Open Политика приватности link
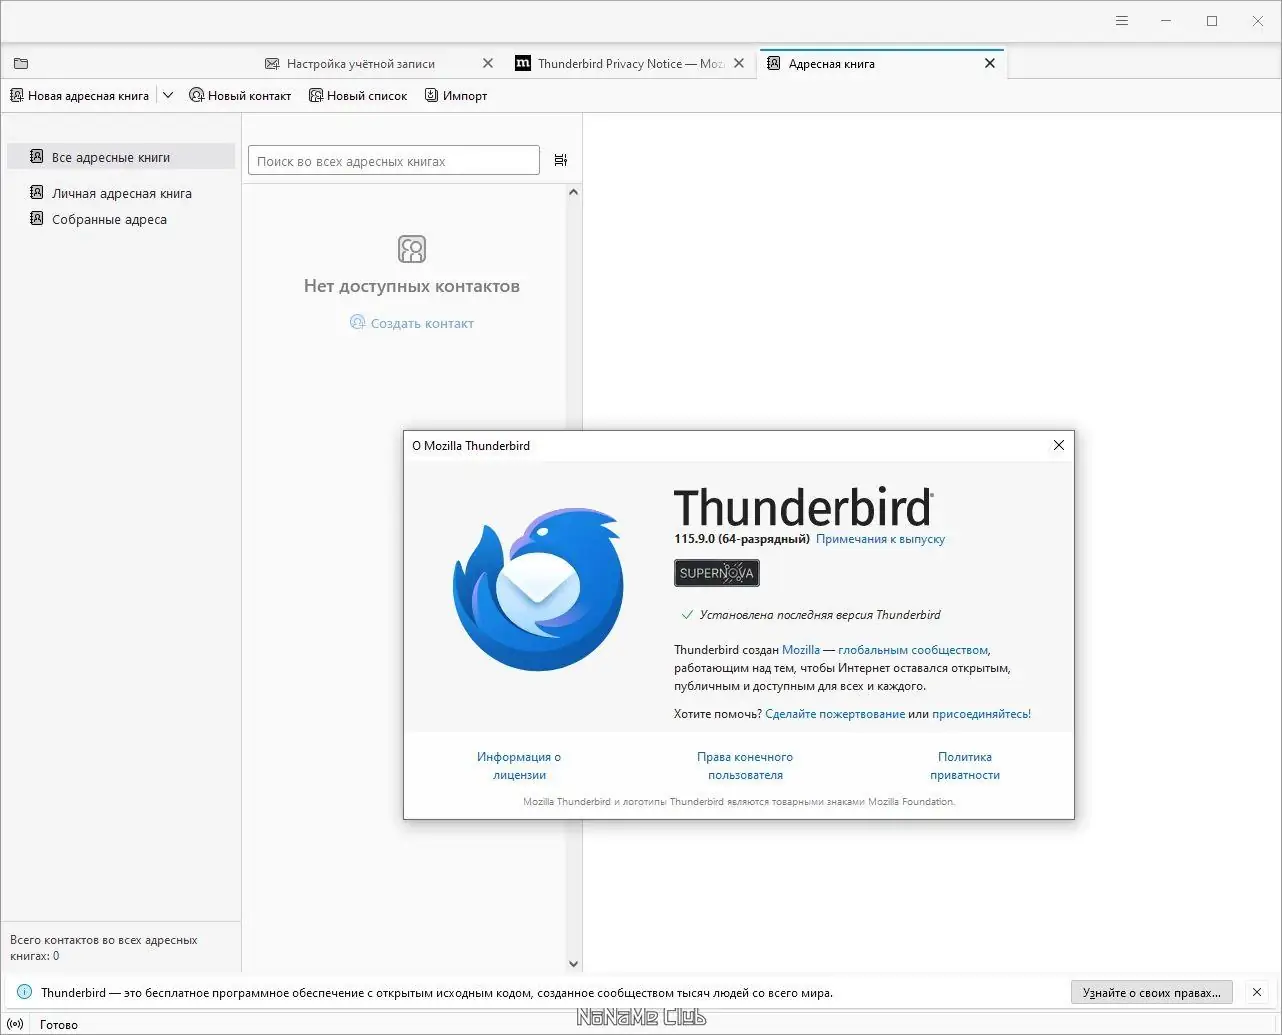The width and height of the screenshot is (1282, 1035). point(965,766)
